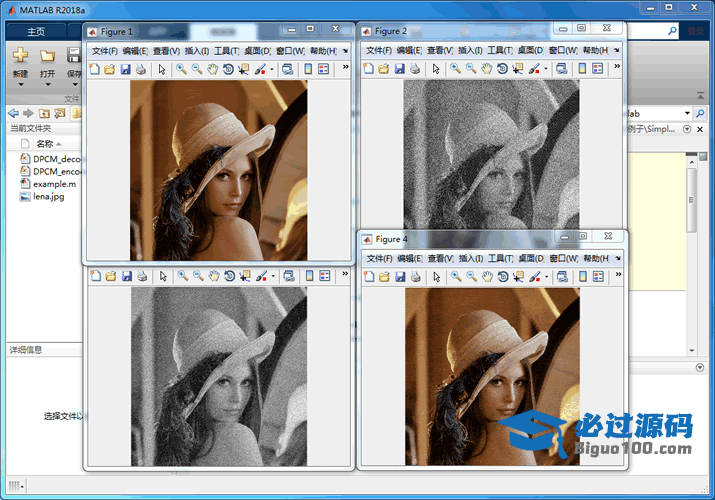This screenshot has width=715, height=500.
Task: Switch to 主页 tab in MATLAB
Action: pos(36,31)
